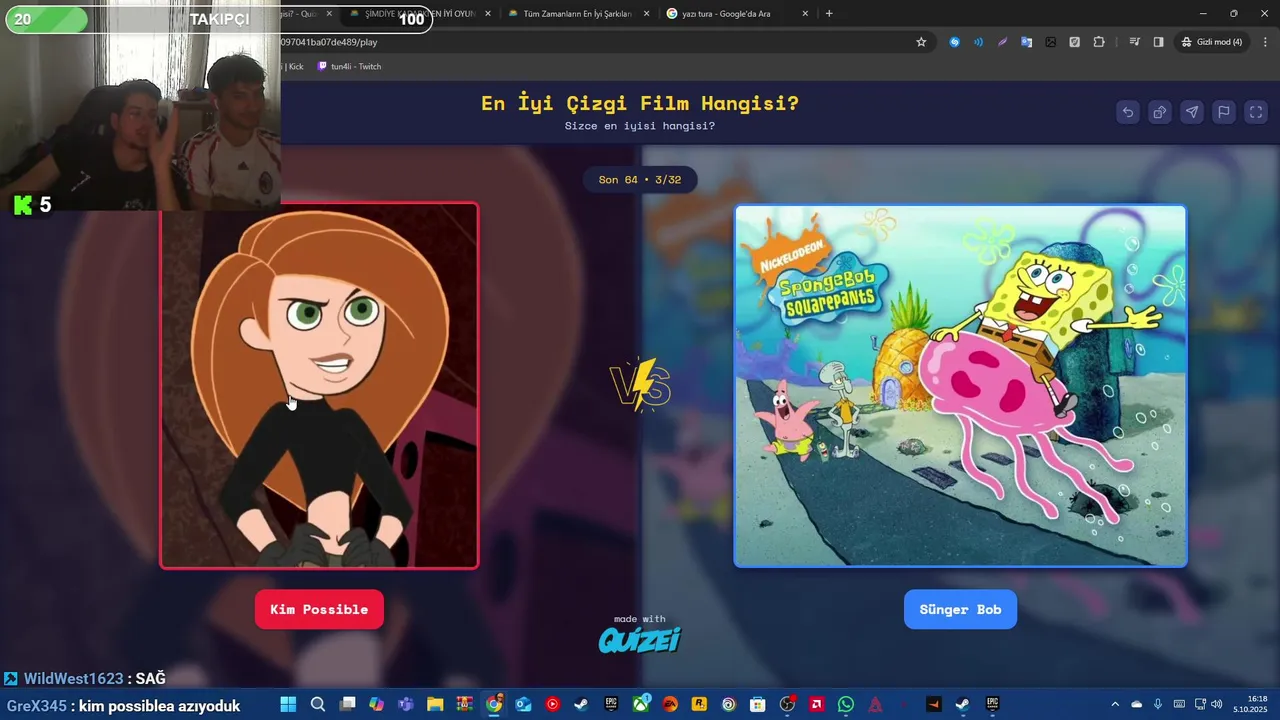Vote for Sünger Bob button
Viewport: 1280px width, 720px height.
click(960, 609)
